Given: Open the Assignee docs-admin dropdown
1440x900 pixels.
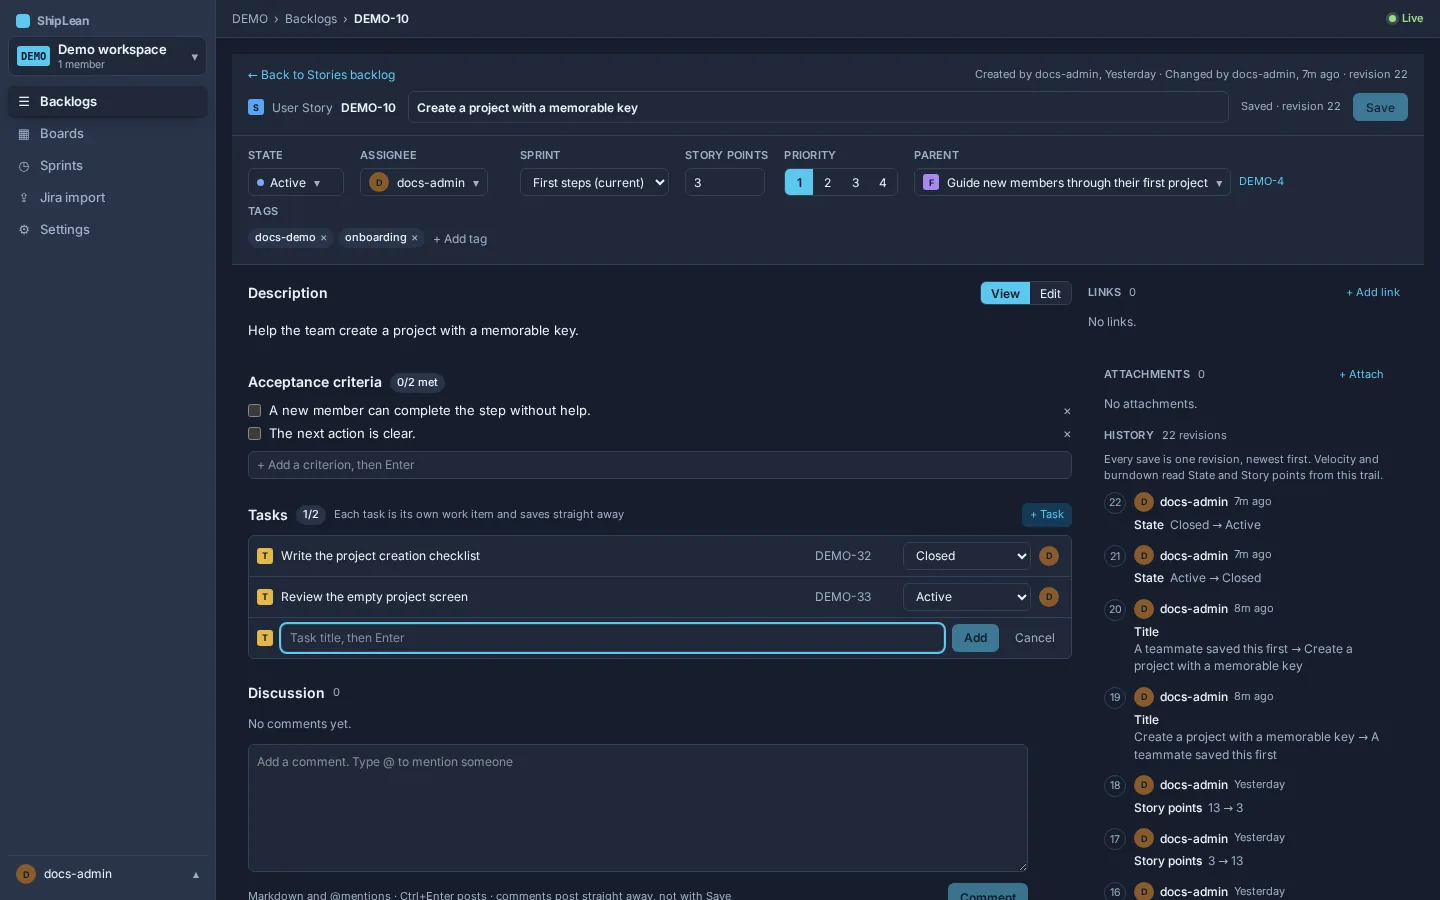Looking at the screenshot, I should [424, 182].
